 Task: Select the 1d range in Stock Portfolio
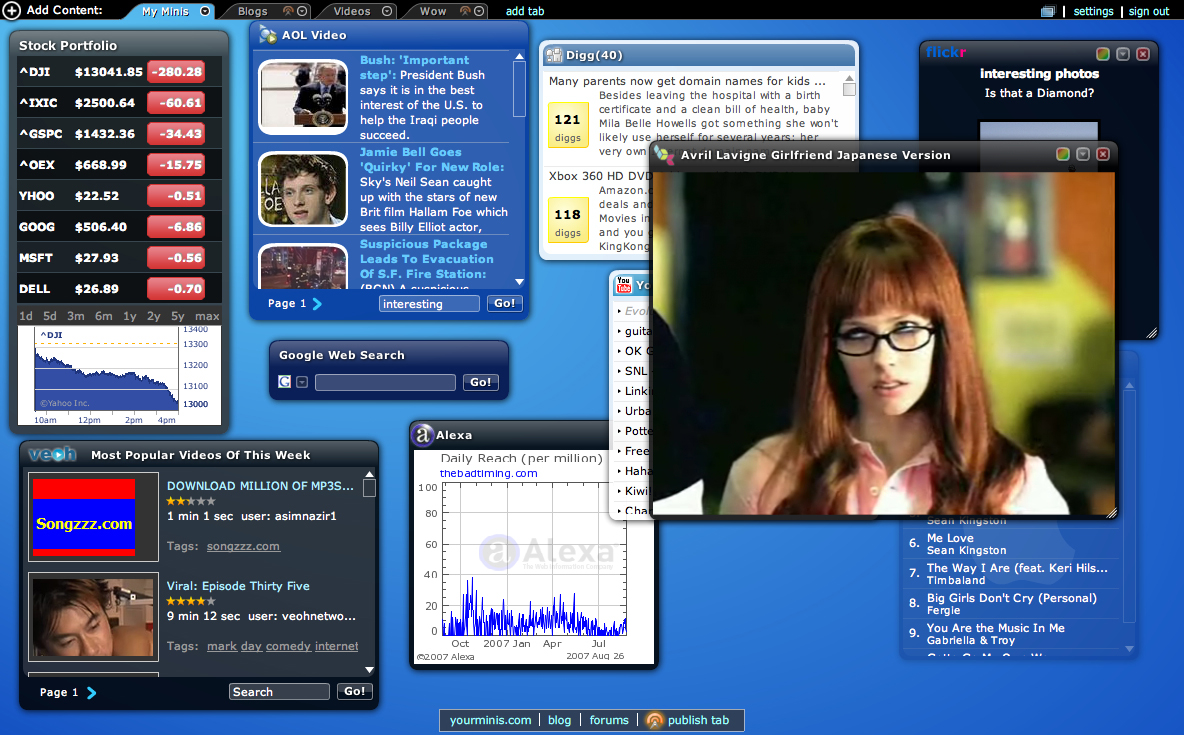click(26, 316)
